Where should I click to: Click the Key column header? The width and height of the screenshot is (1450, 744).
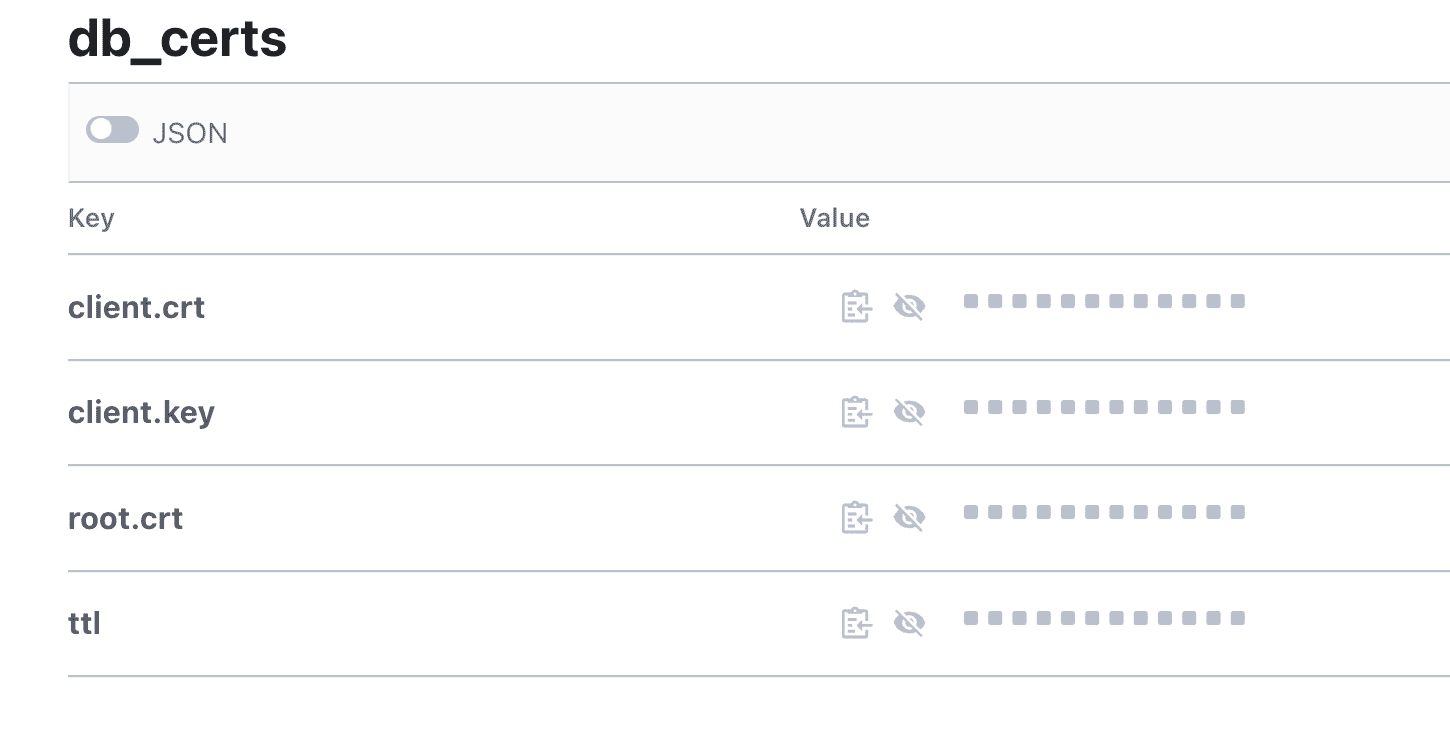tap(91, 218)
